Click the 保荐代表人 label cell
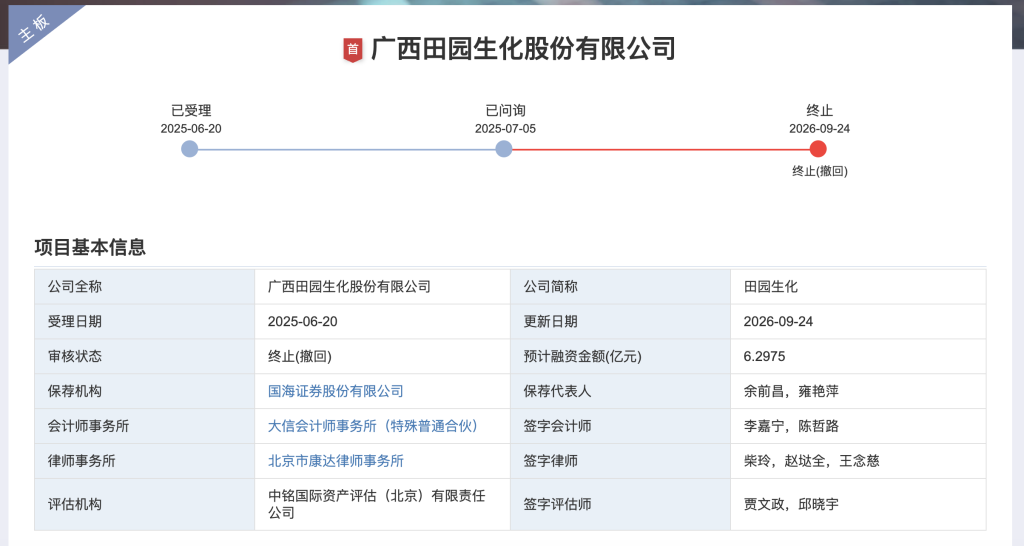Viewport: 1024px width, 546px height. pyautogui.click(x=620, y=391)
